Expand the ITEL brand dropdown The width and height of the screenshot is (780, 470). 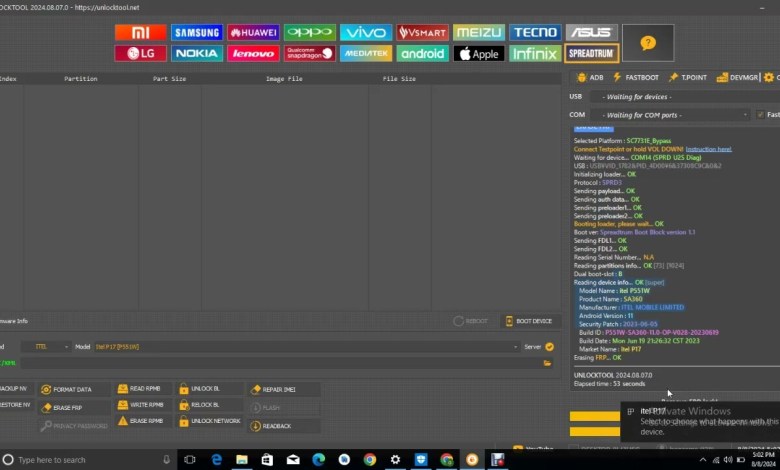(46, 347)
